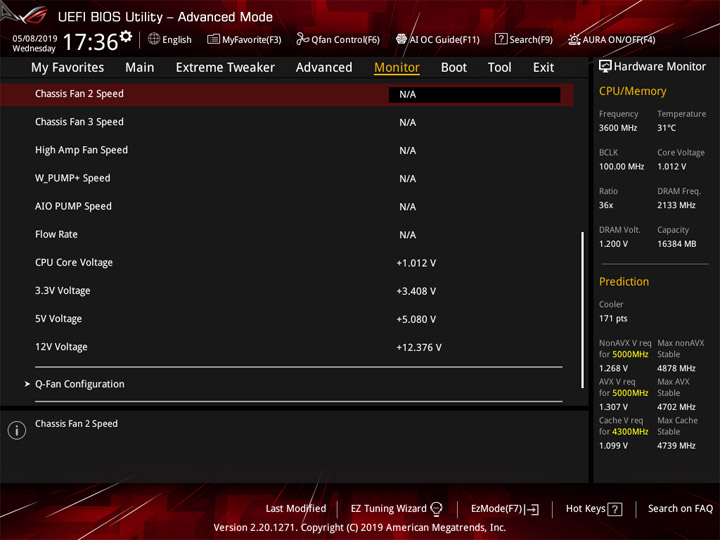Click the settings gear next to the clock
The image size is (720, 540).
click(x=126, y=36)
